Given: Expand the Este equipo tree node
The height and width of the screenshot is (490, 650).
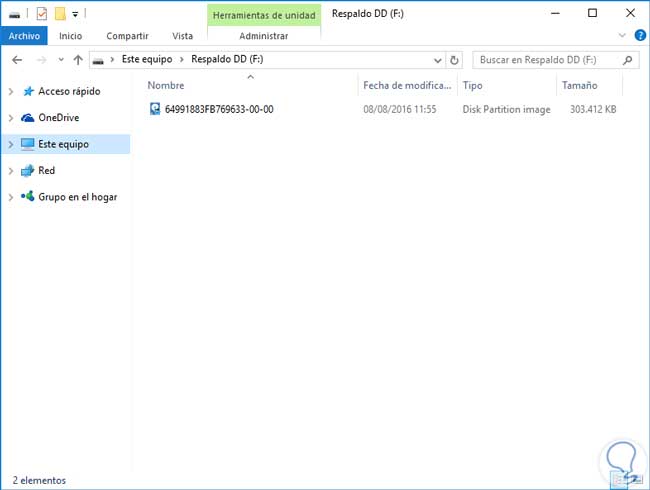Looking at the screenshot, I should [11, 144].
